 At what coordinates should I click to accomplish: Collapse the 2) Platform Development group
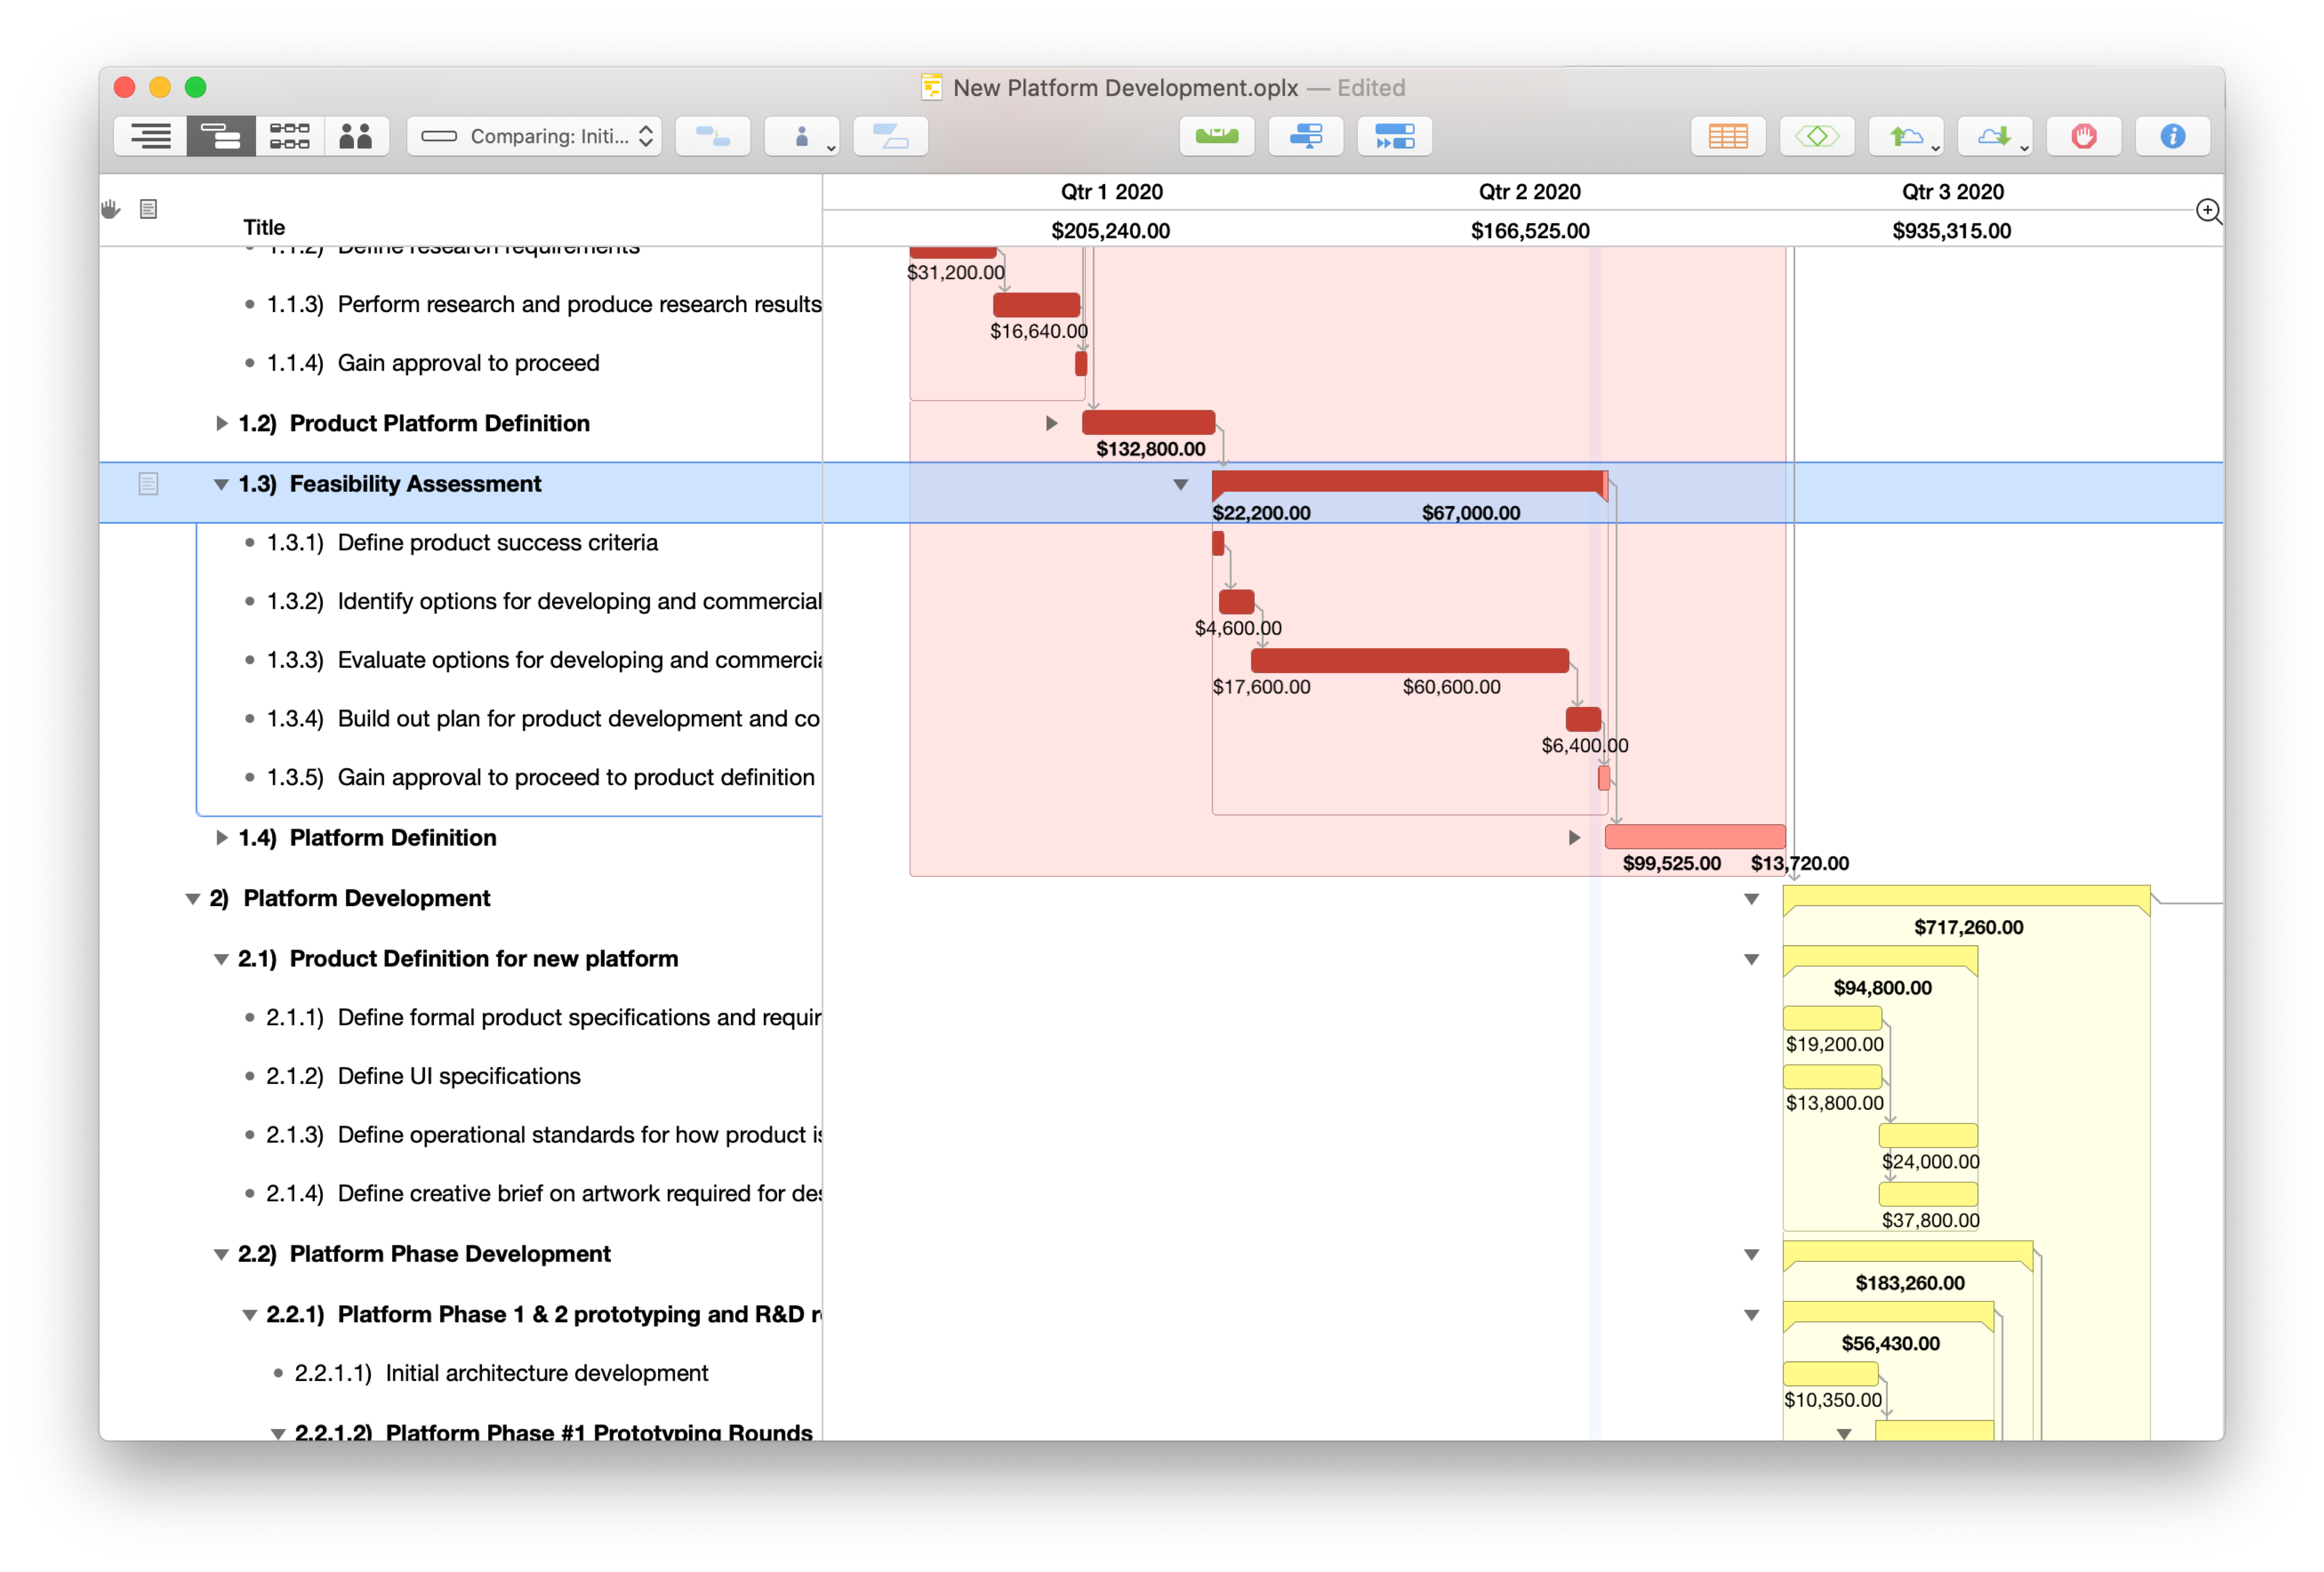pyautogui.click(x=193, y=898)
